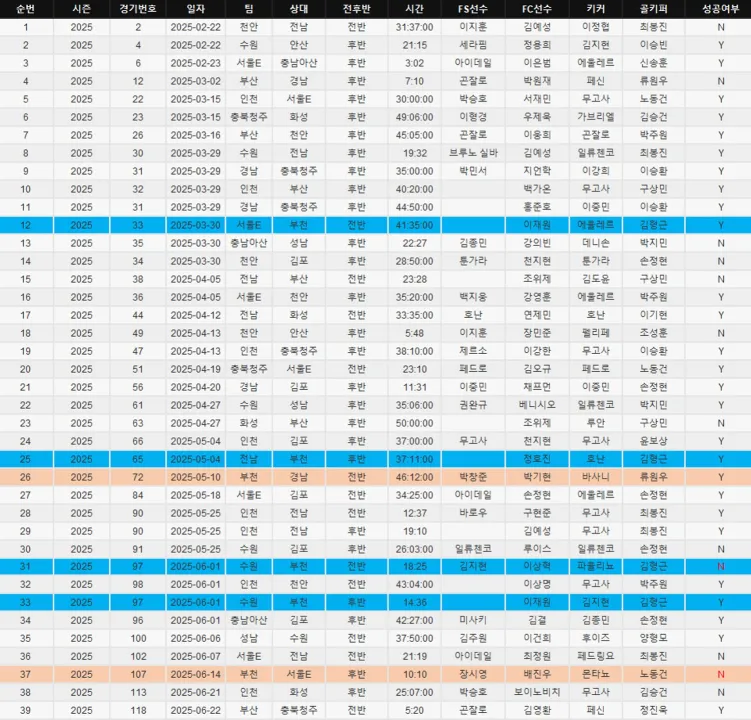The width and height of the screenshot is (751, 720).
Task: Click the 경기번호 column header
Action: click(138, 9)
